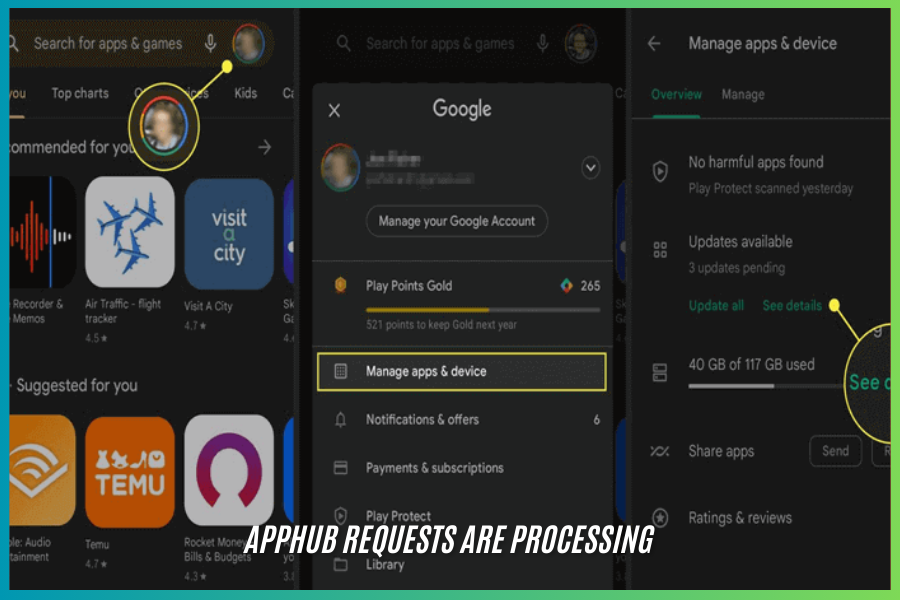Screen dimensions: 900x600
Task: Click the microphone icon in the middle screen
Action: (542, 44)
